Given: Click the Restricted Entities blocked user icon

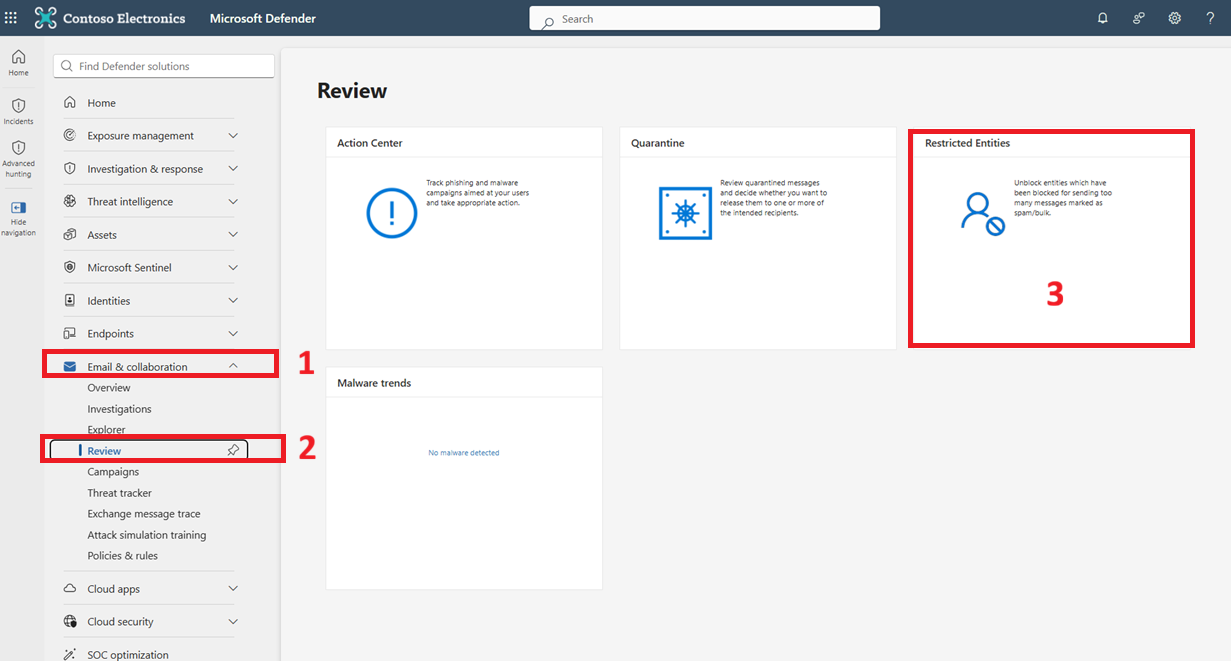Looking at the screenshot, I should tap(982, 213).
